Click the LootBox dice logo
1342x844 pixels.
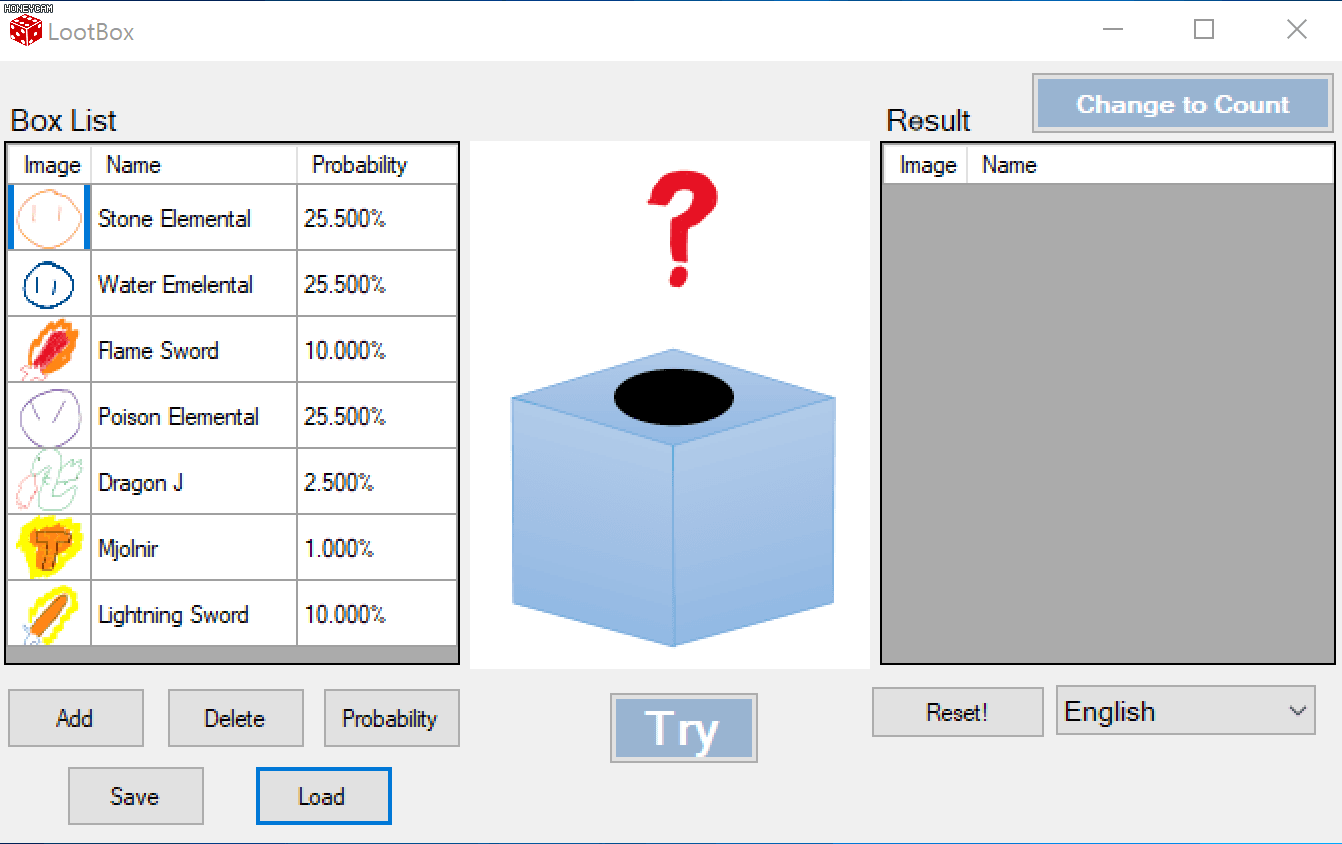pyautogui.click(x=24, y=29)
